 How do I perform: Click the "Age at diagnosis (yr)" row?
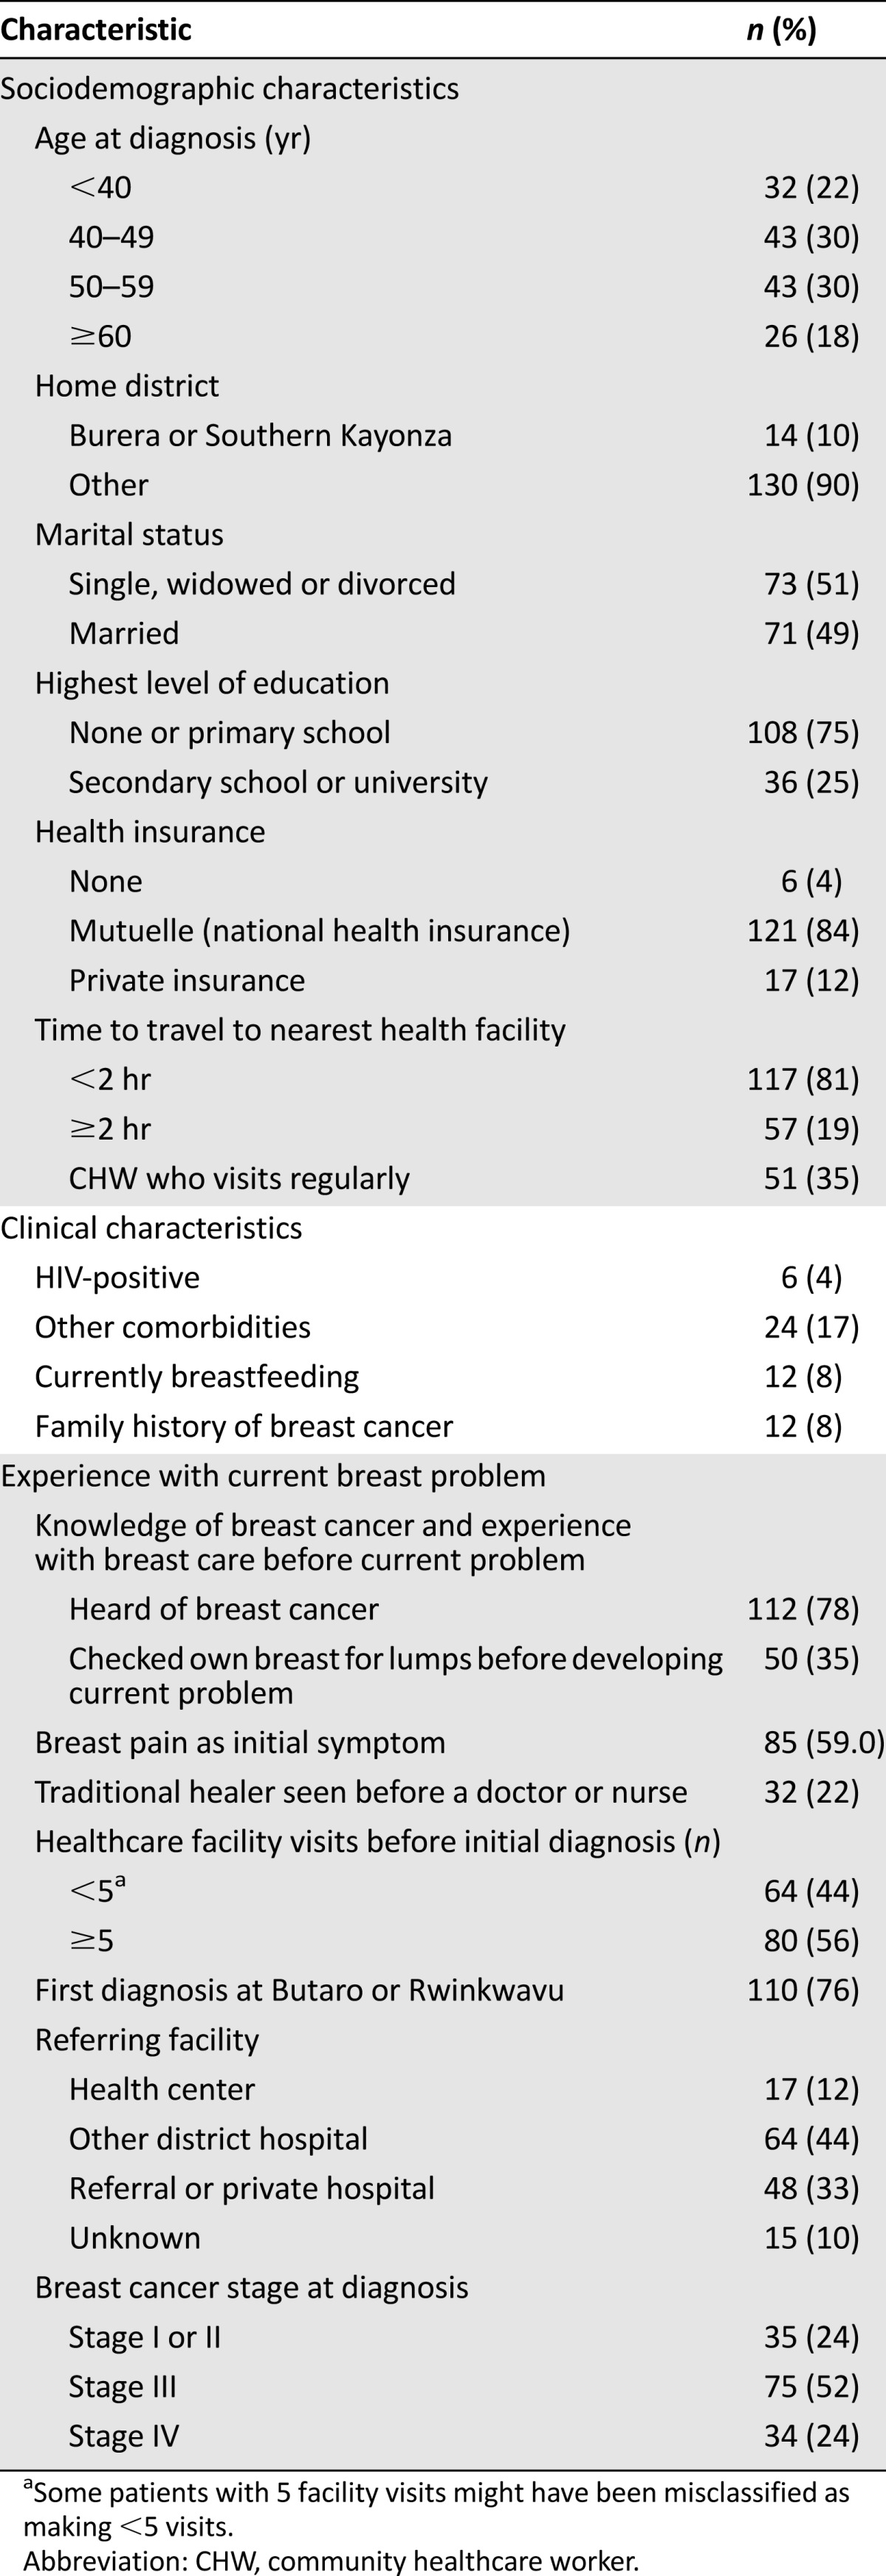click(173, 138)
